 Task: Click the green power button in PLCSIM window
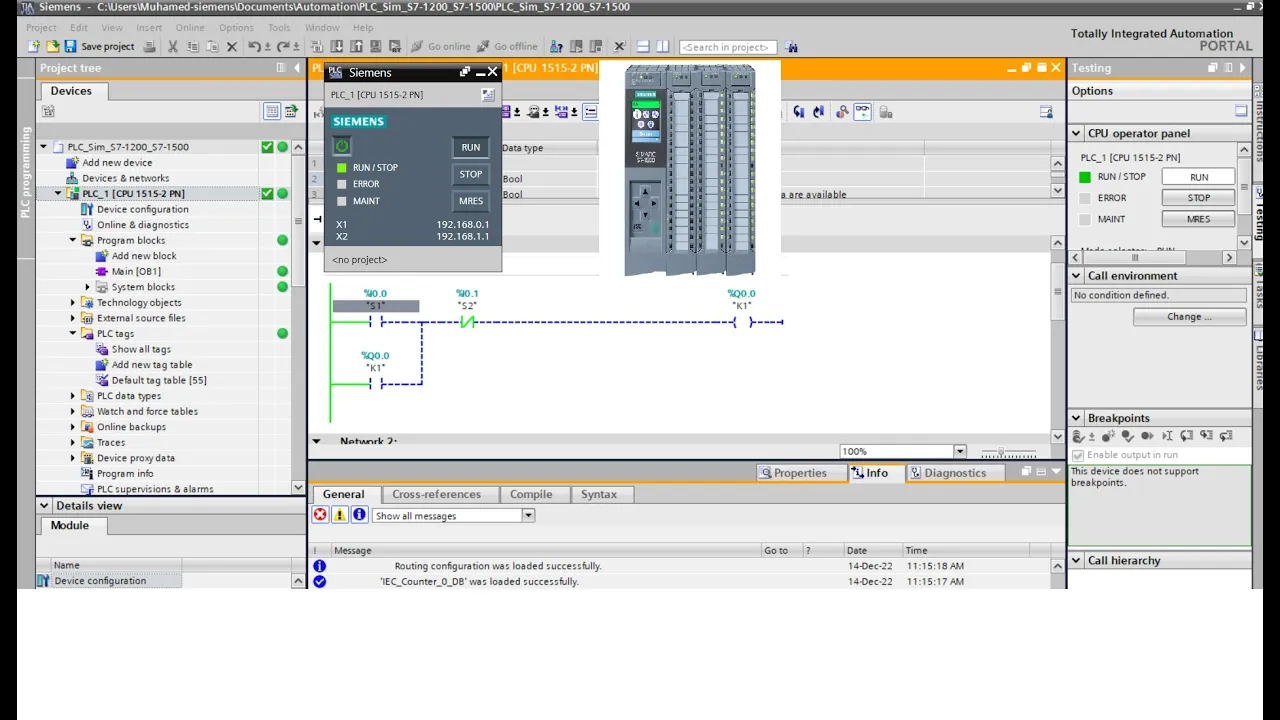tap(342, 146)
